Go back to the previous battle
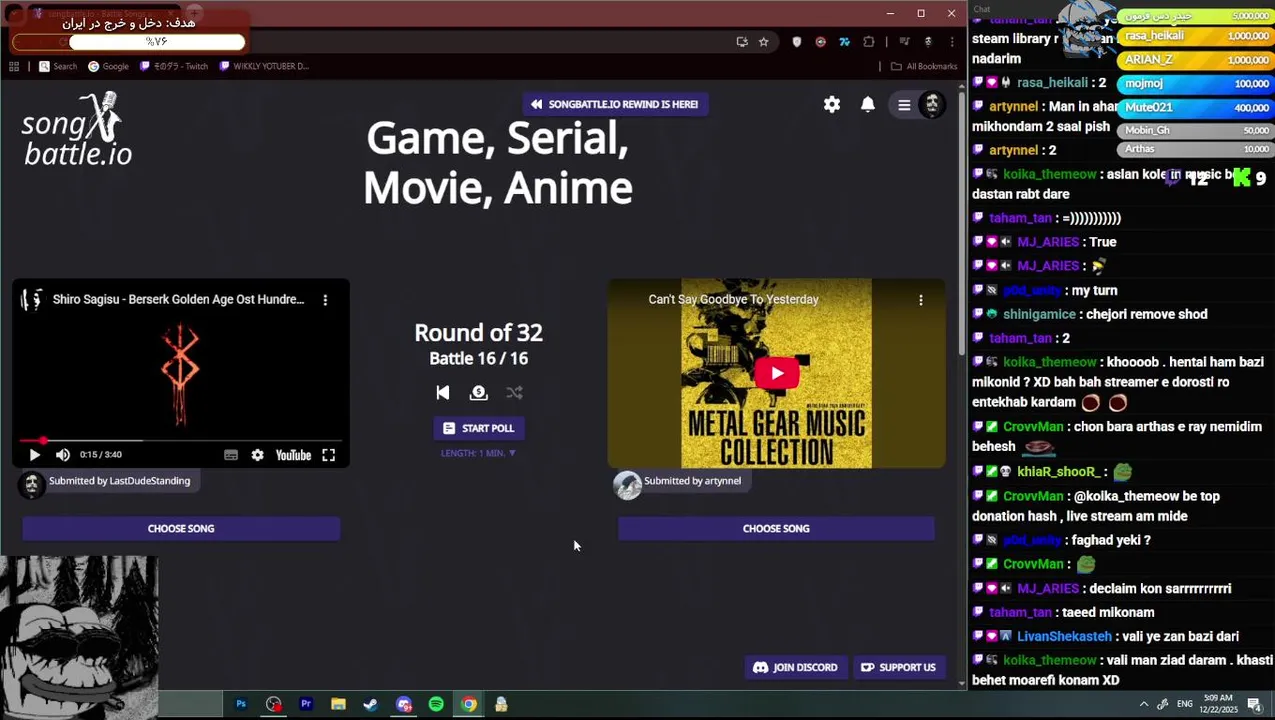 click(x=443, y=393)
